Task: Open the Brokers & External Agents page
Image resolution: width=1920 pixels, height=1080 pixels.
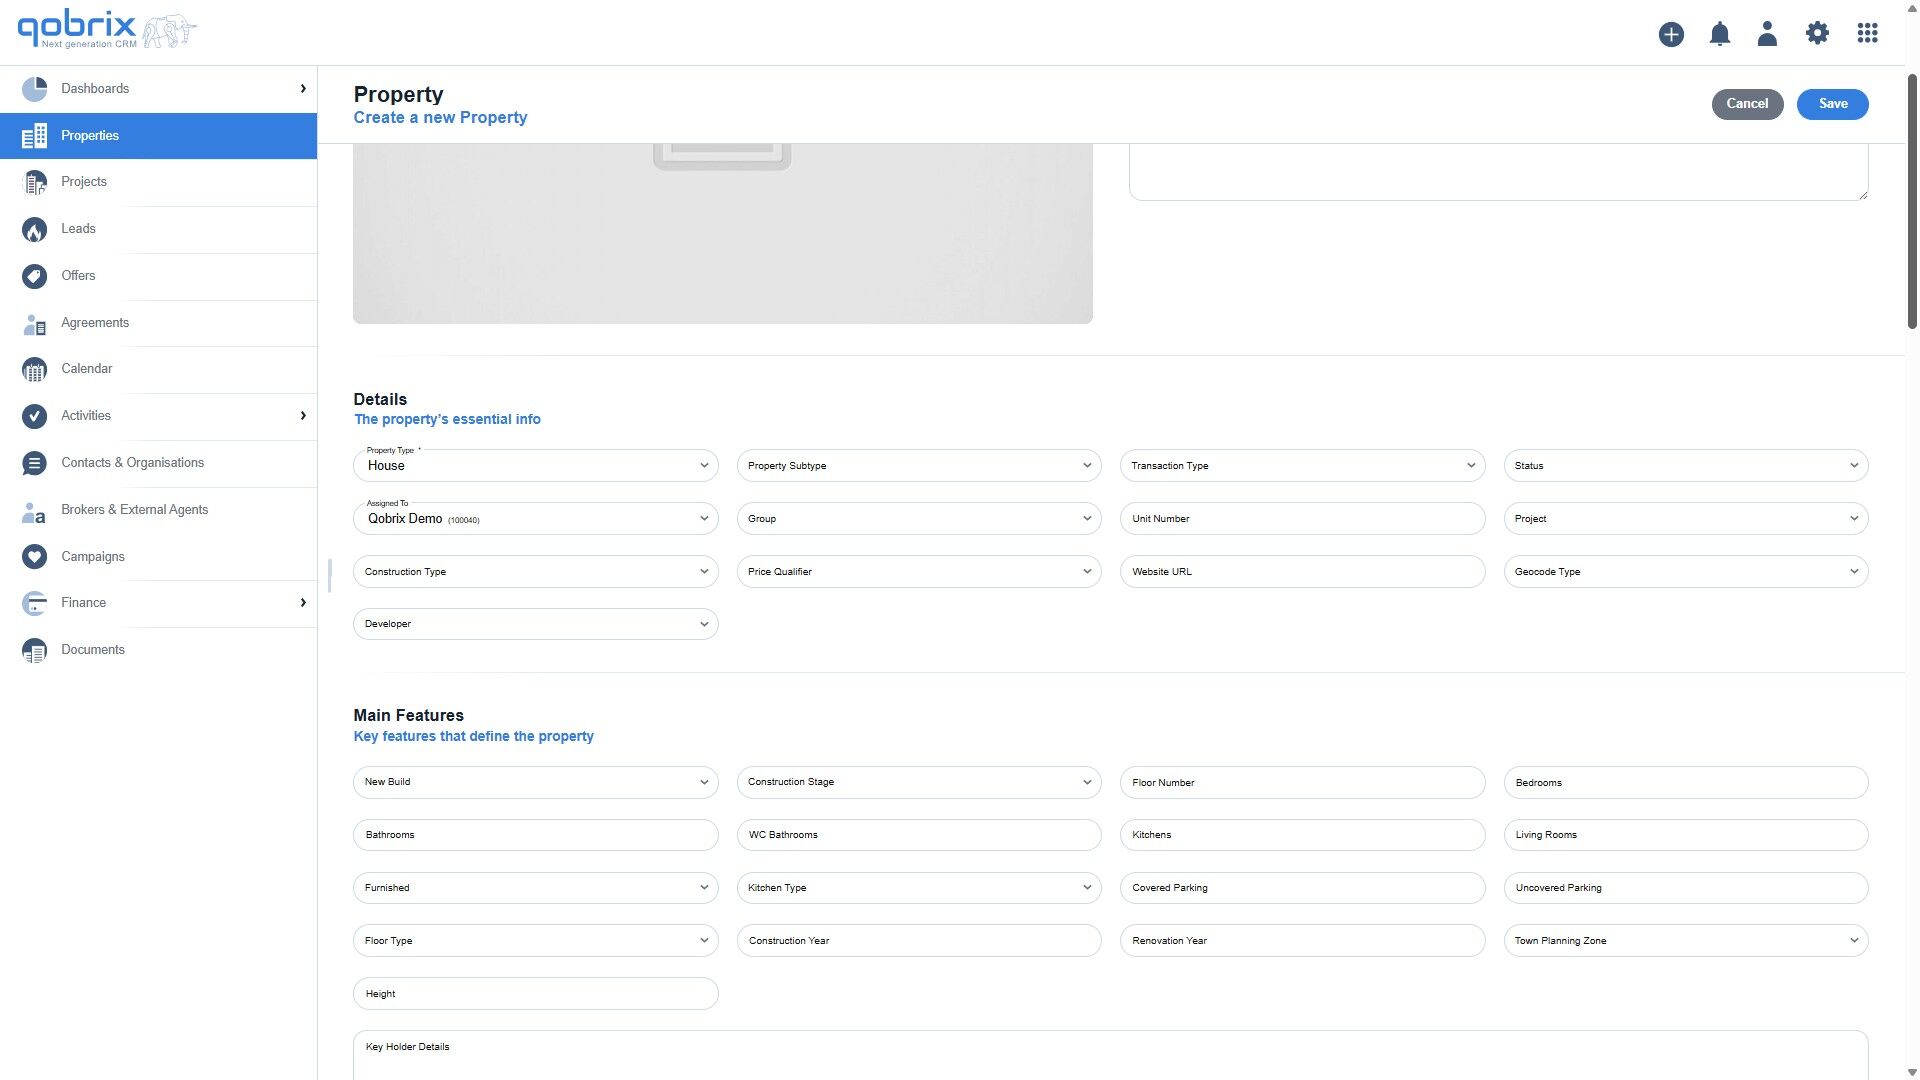Action: tap(134, 510)
